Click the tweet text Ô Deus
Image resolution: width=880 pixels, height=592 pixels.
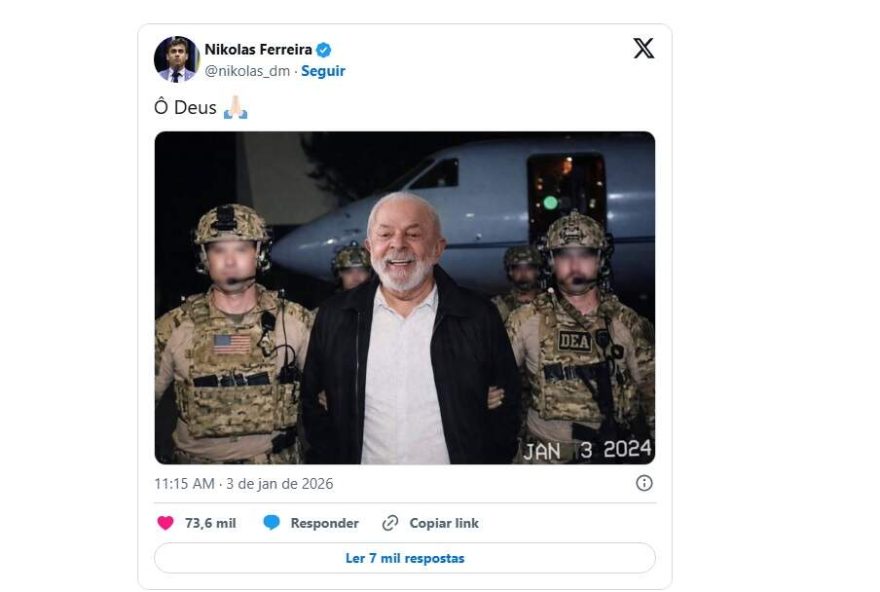tap(182, 105)
